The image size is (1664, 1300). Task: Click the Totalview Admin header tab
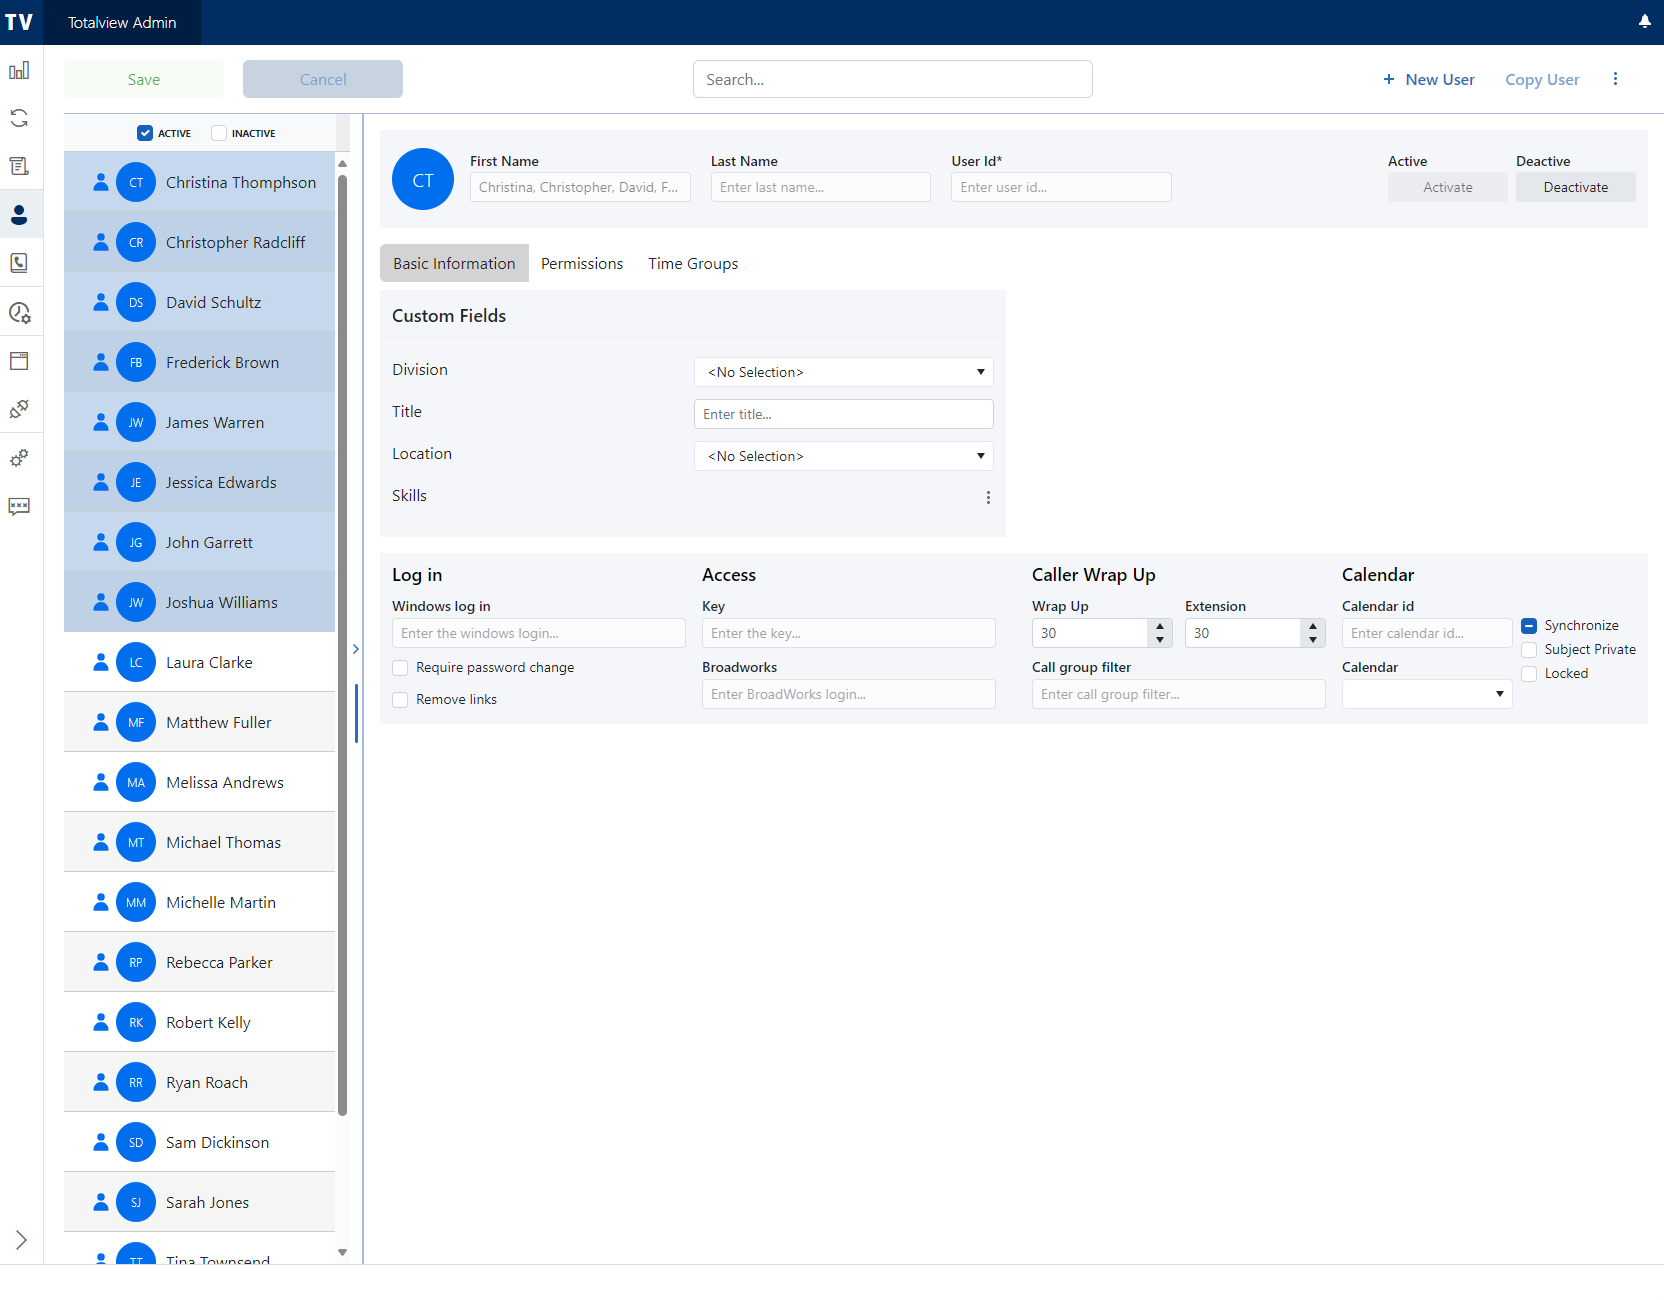pyautogui.click(x=122, y=22)
